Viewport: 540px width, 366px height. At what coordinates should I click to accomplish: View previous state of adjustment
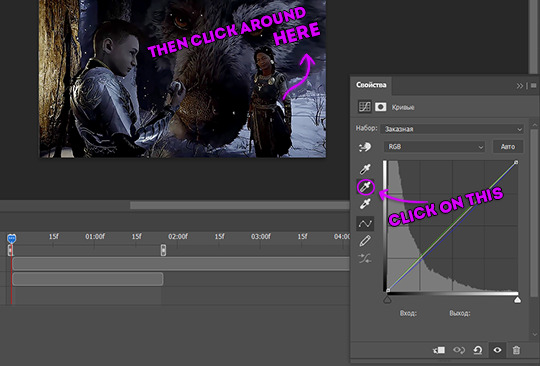click(x=459, y=350)
